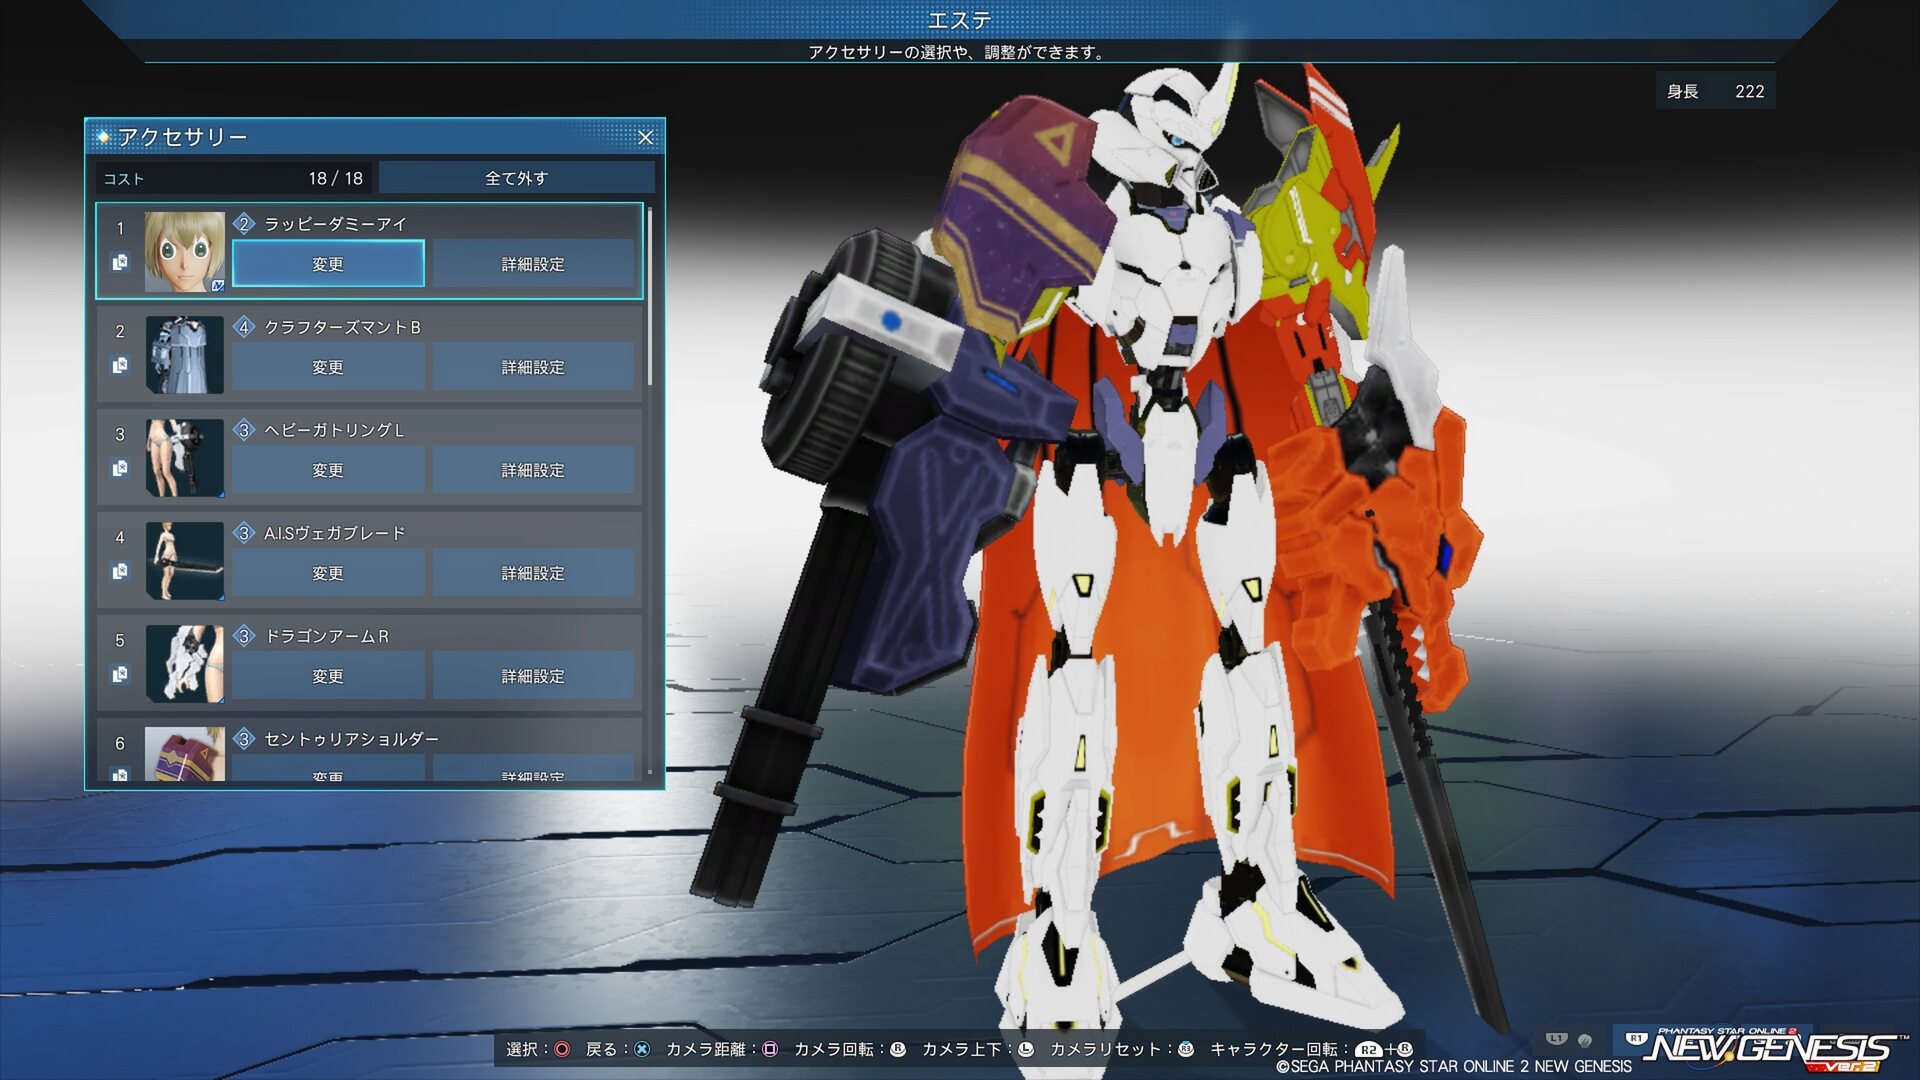The height and width of the screenshot is (1080, 1920).
Task: Click the エステ title at top
Action: [x=959, y=20]
